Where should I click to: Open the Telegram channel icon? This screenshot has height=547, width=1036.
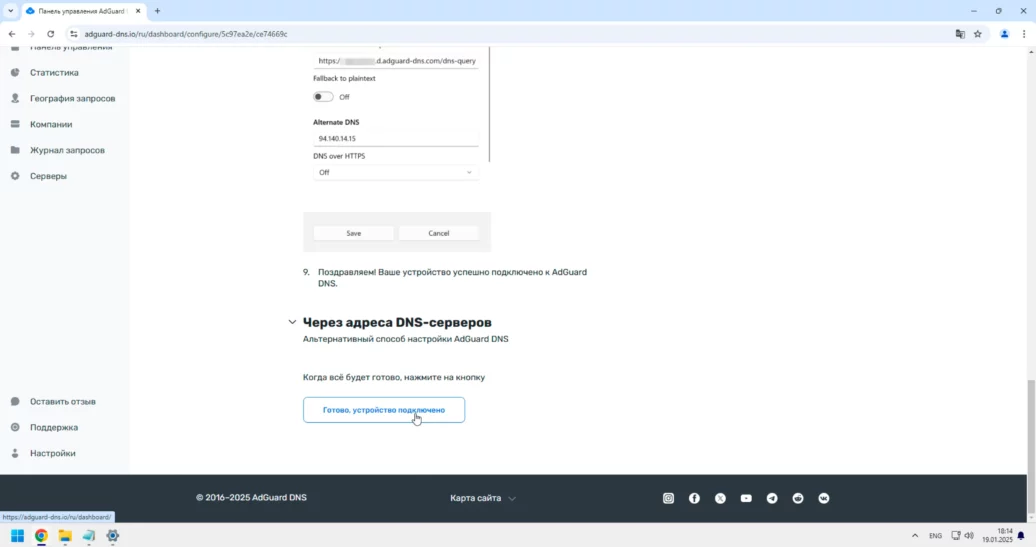tap(772, 498)
